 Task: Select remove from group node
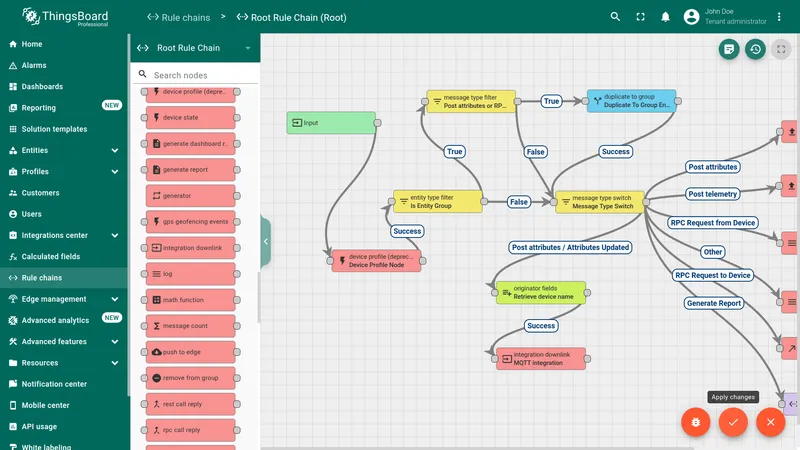pyautogui.click(x=190, y=378)
